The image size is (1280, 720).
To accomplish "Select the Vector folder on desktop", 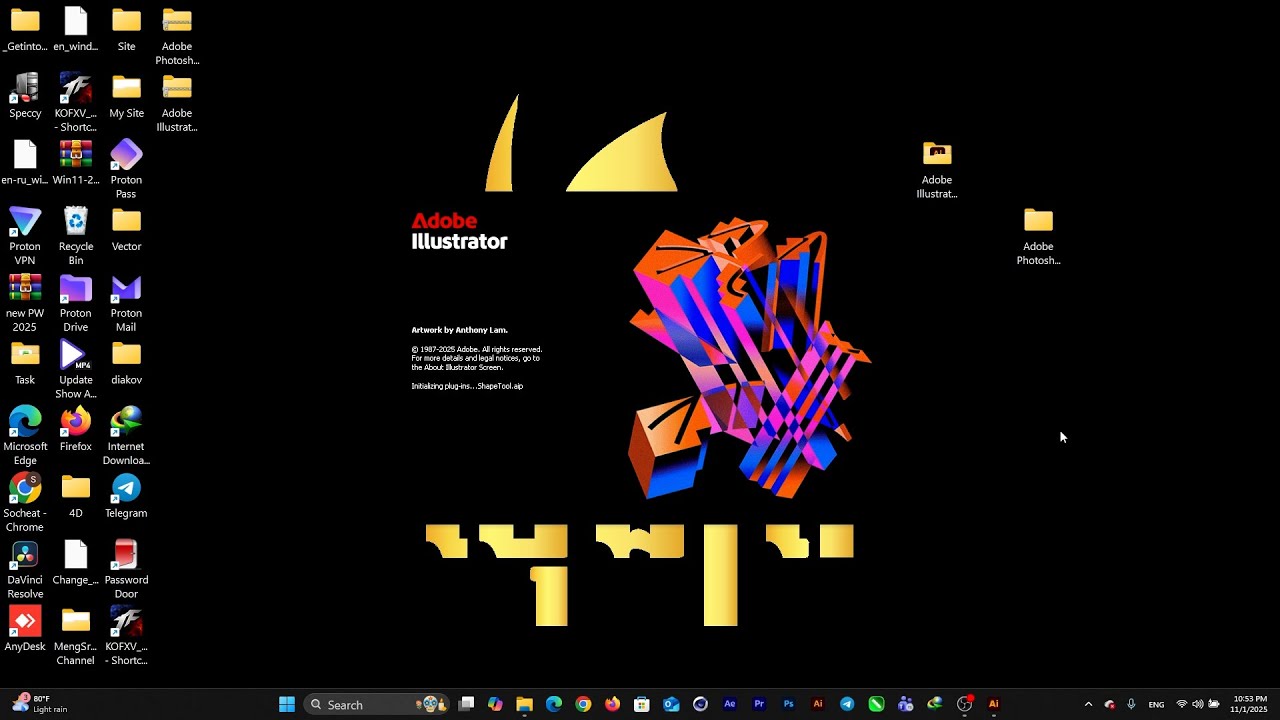I will pos(126,230).
